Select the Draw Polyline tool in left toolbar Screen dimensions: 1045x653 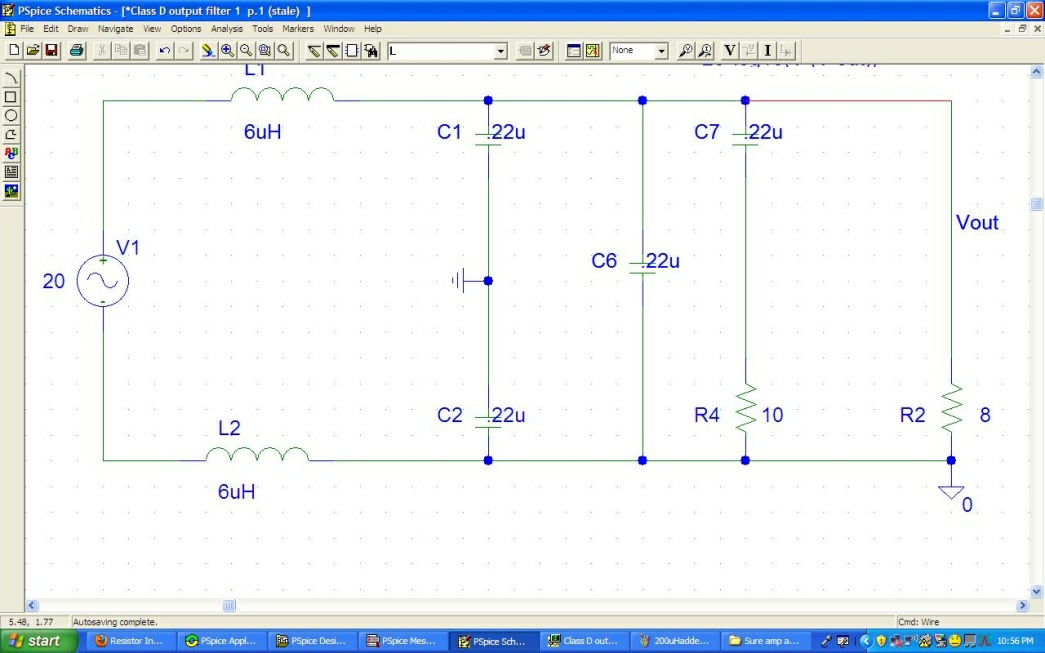(x=11, y=135)
